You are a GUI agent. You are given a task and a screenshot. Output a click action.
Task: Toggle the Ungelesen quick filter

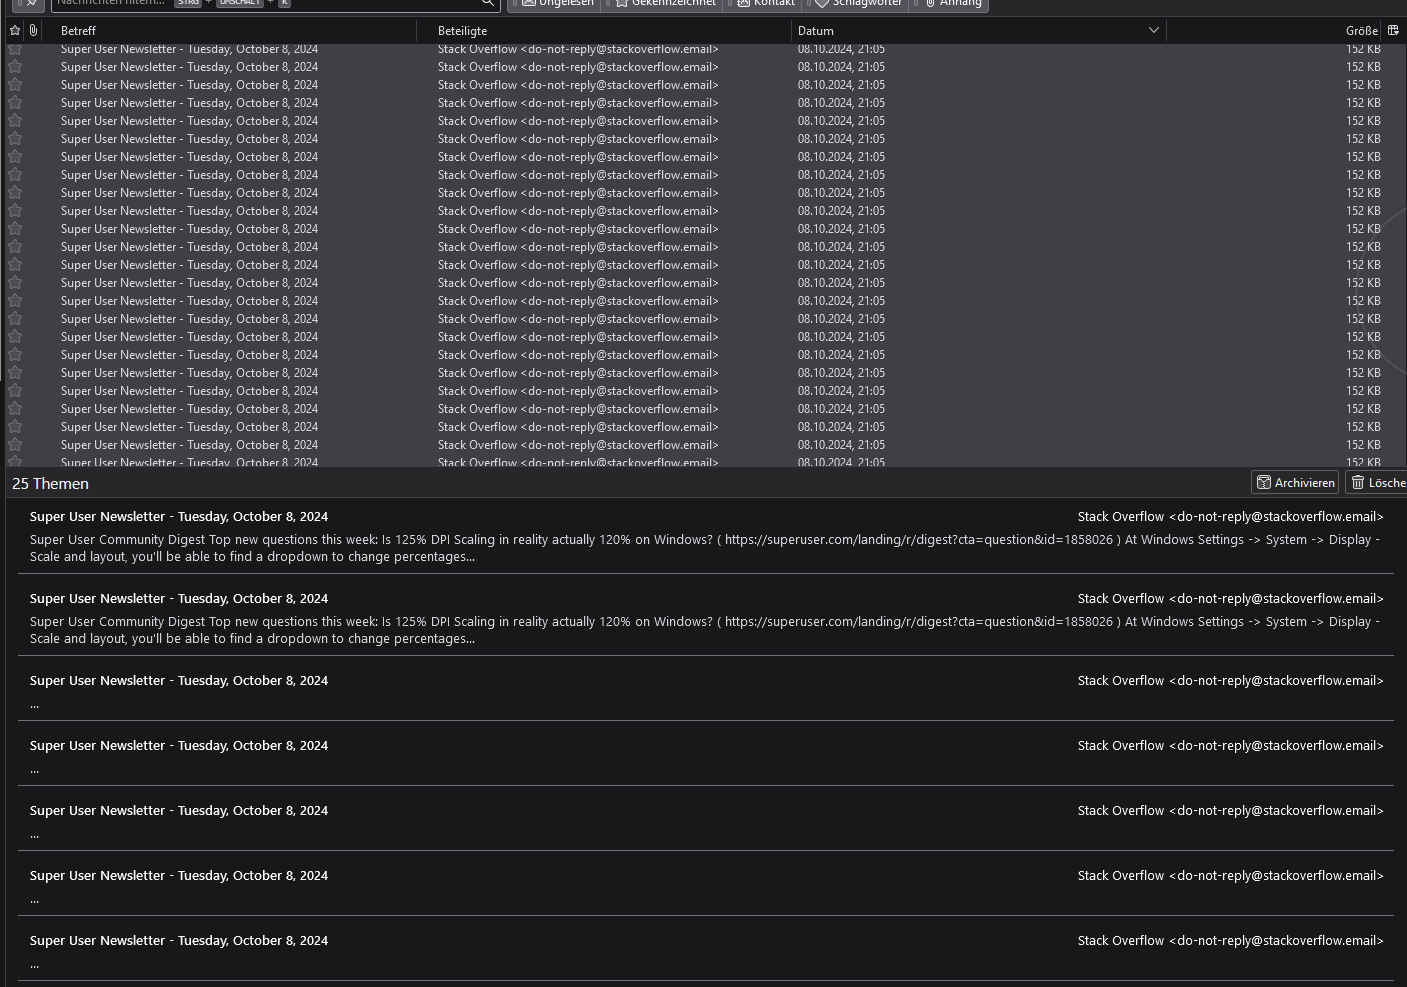556,4
